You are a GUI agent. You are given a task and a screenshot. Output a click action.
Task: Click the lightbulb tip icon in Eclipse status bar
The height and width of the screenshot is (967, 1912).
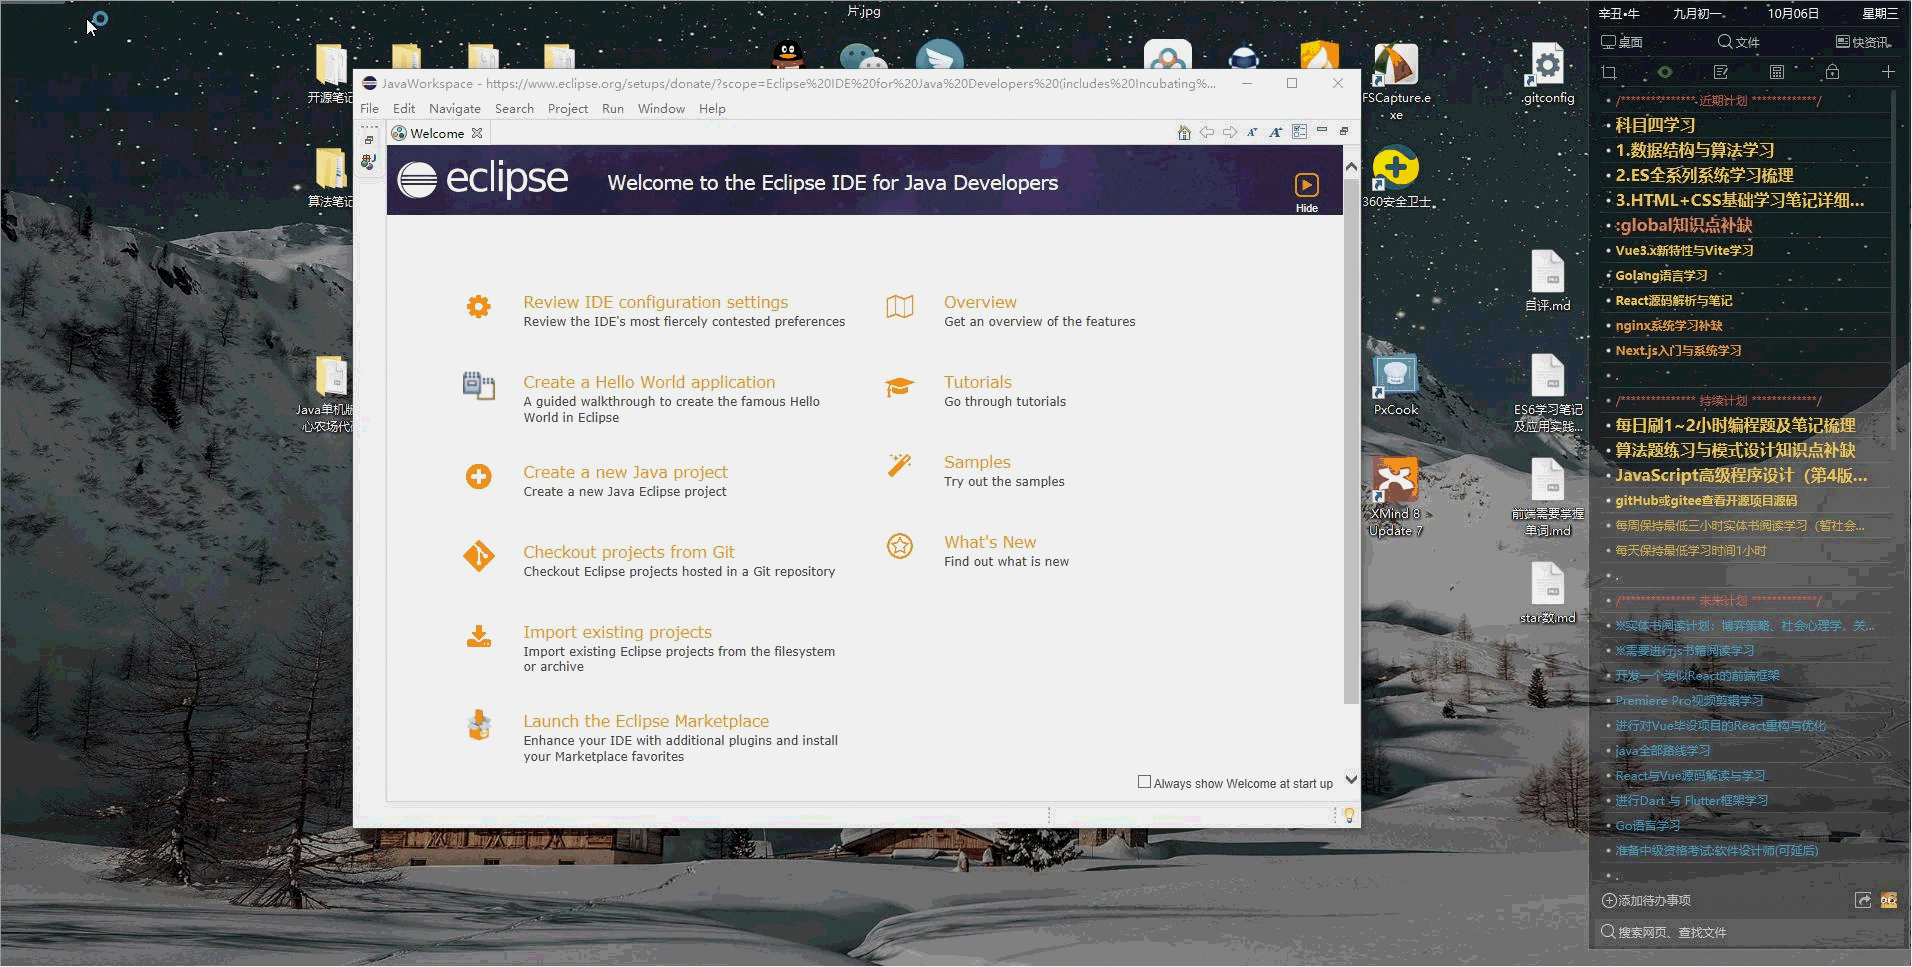[1349, 815]
